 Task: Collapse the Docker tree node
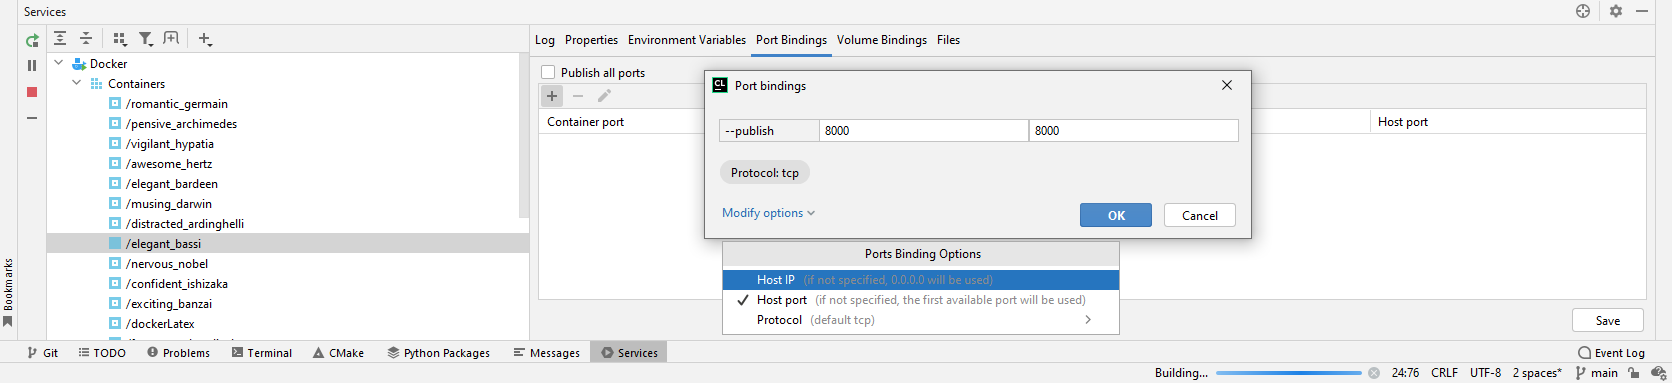(59, 63)
